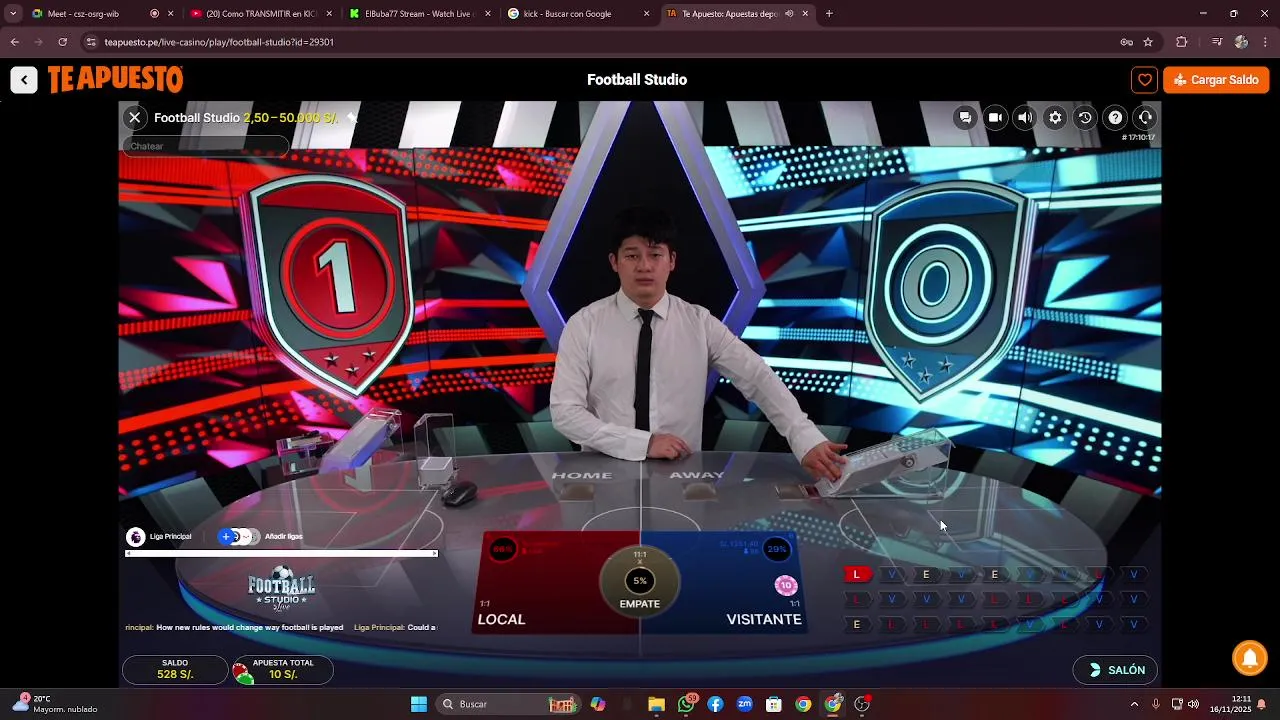This screenshot has height=720, width=1280.
Task: Open Zoom from taskbar
Action: (745, 704)
